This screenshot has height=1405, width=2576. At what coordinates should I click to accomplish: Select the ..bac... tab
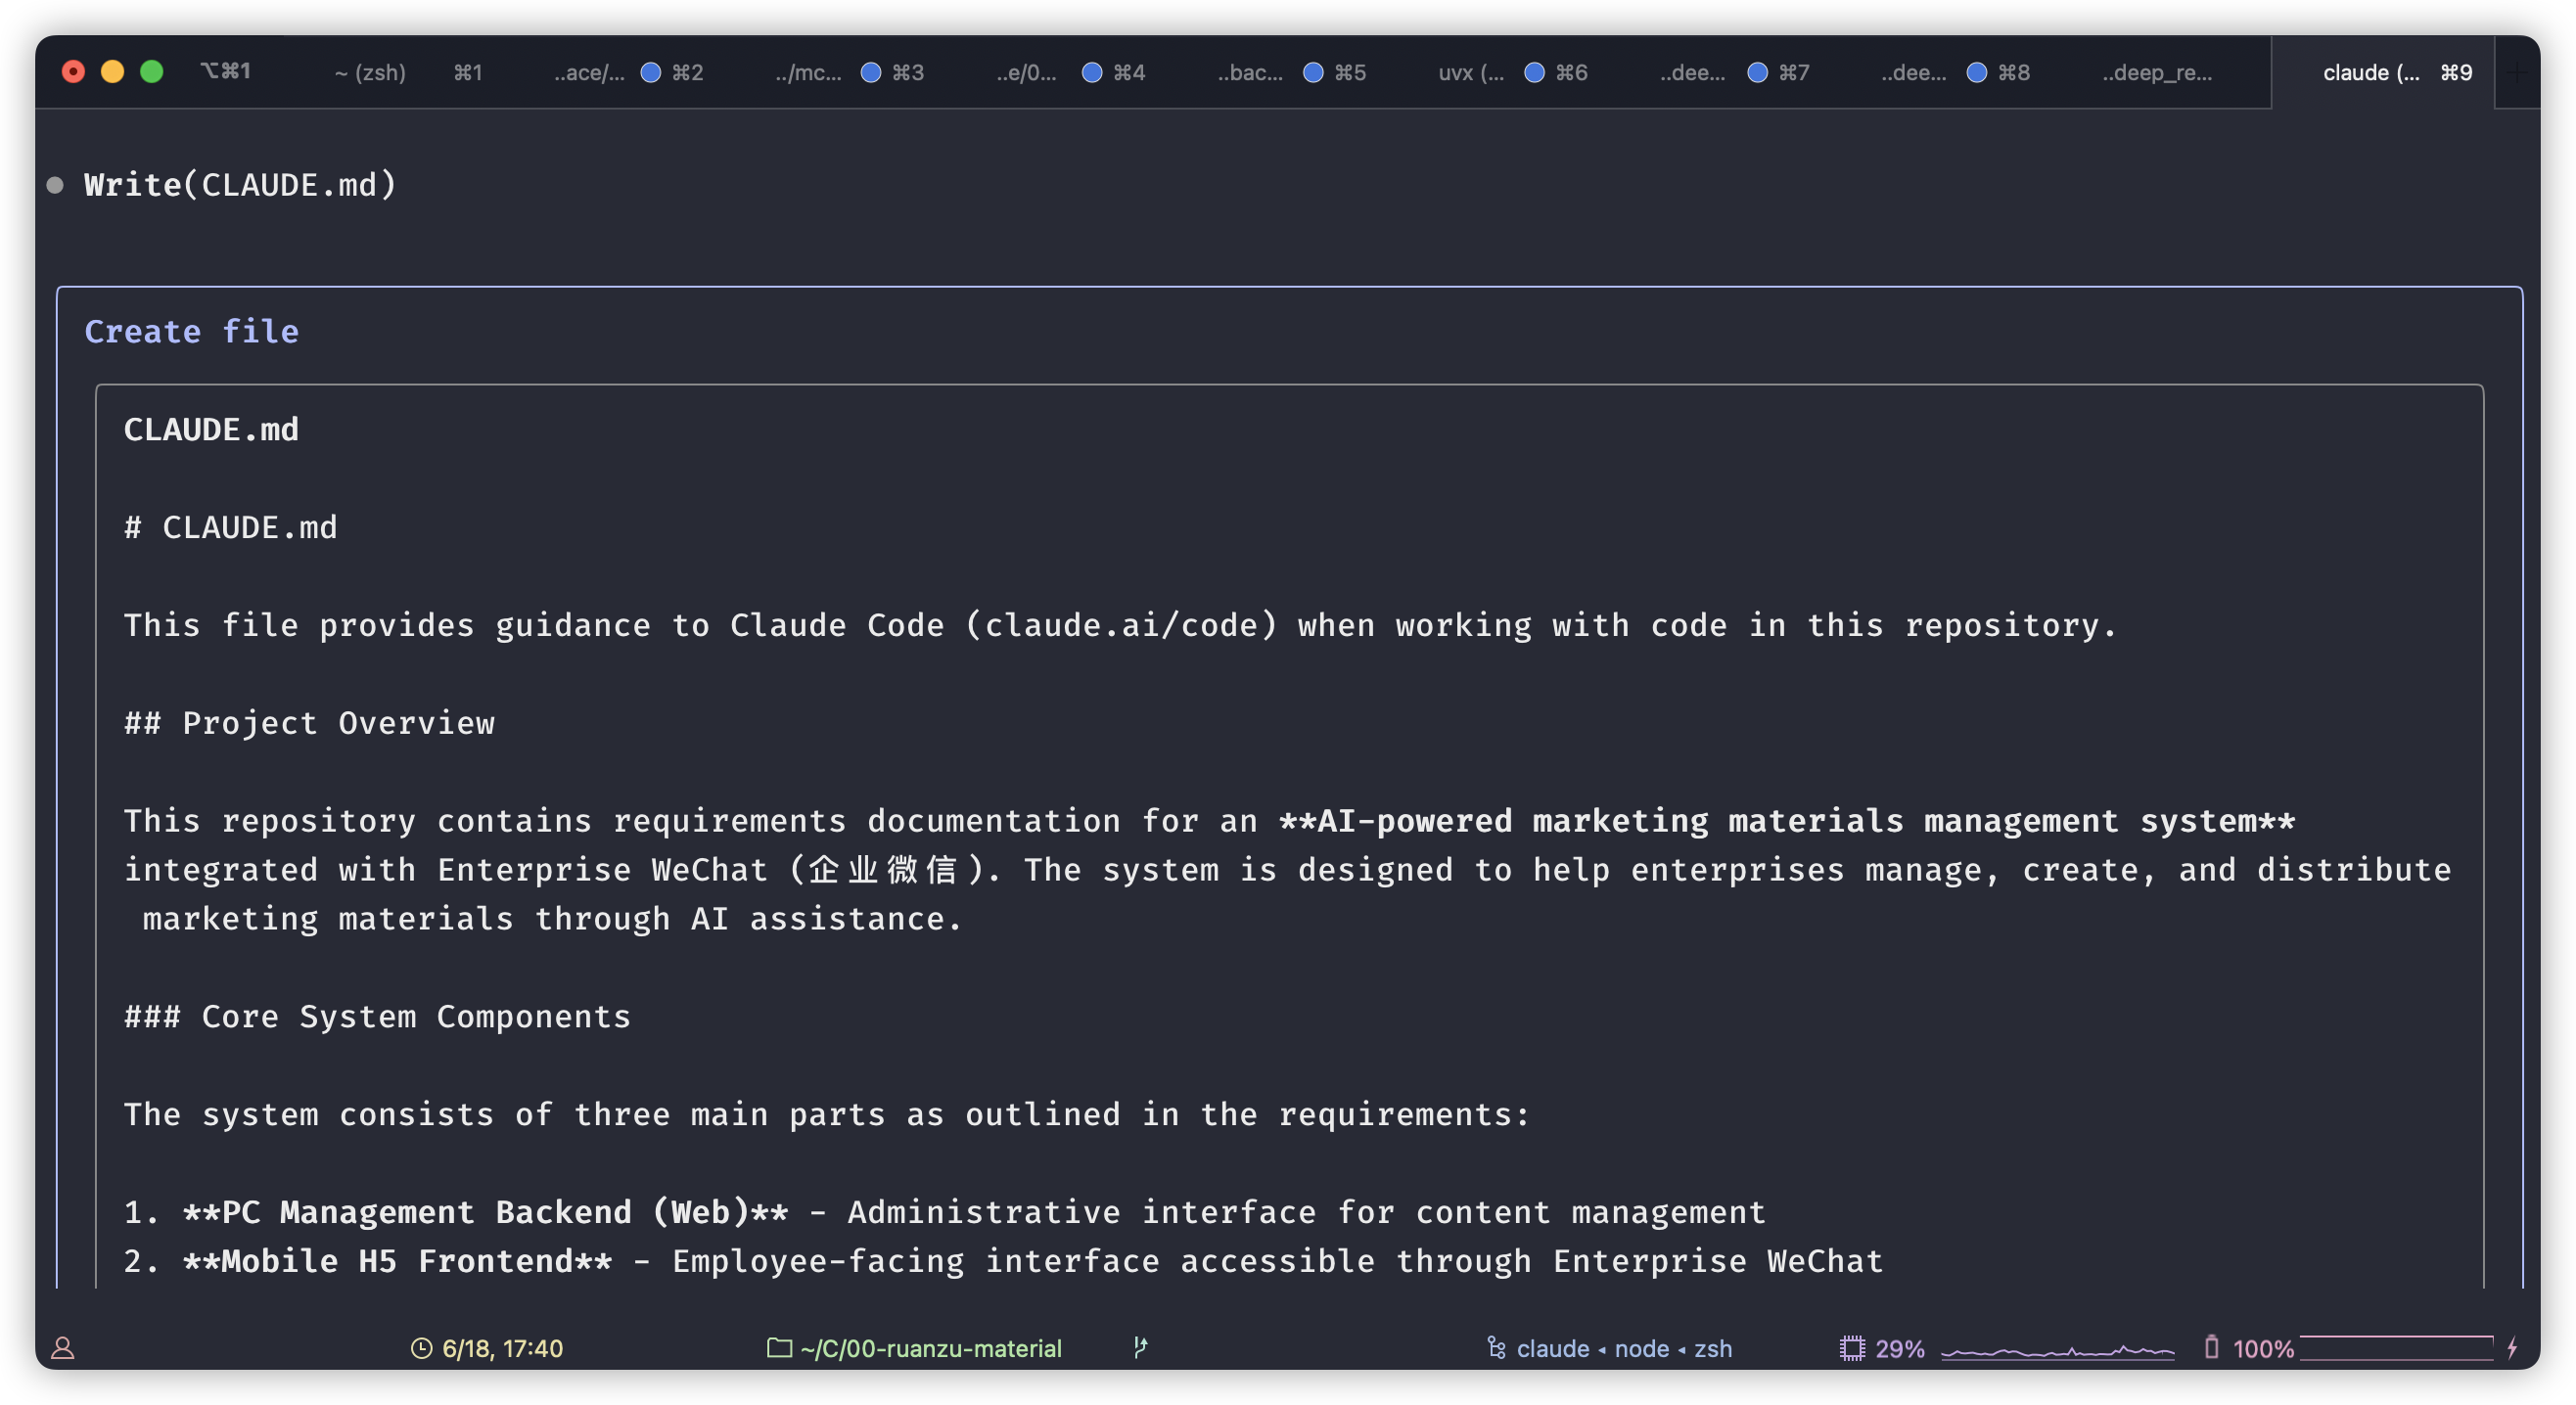1249,72
